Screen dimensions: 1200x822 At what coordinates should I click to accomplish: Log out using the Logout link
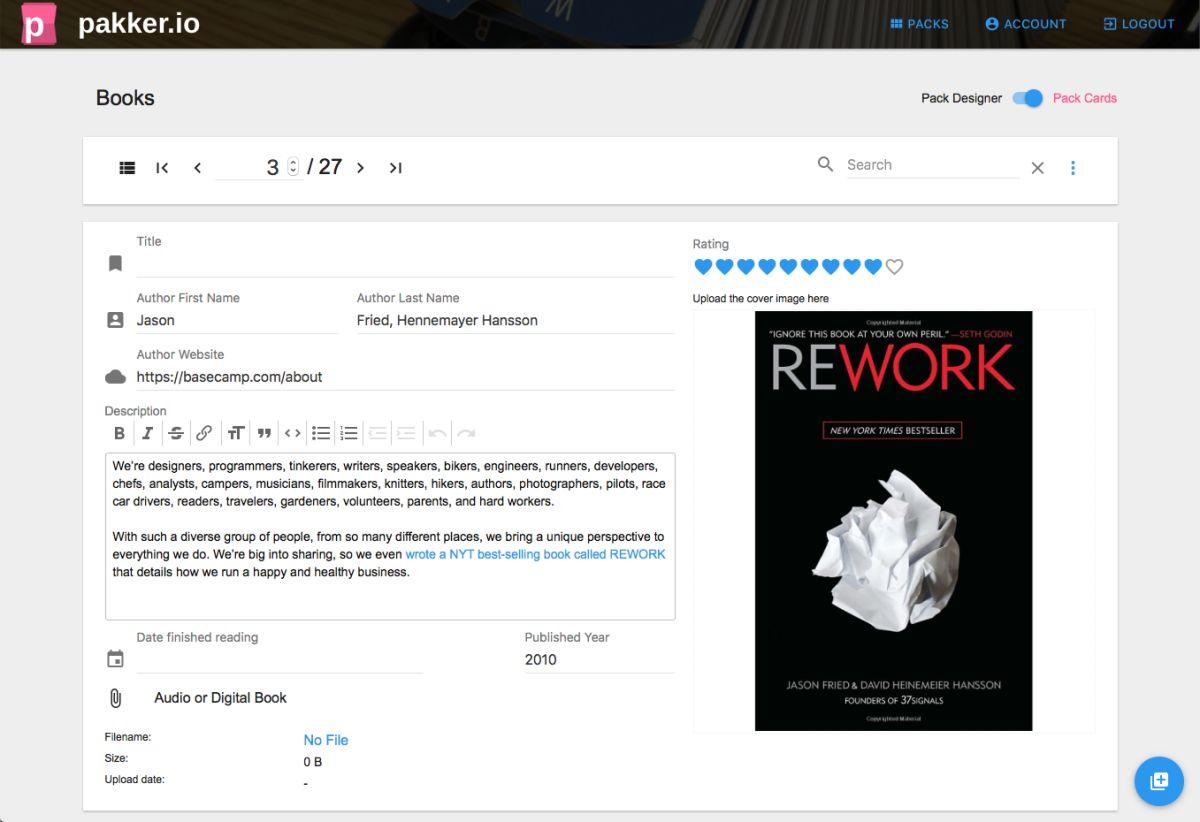click(x=1139, y=24)
